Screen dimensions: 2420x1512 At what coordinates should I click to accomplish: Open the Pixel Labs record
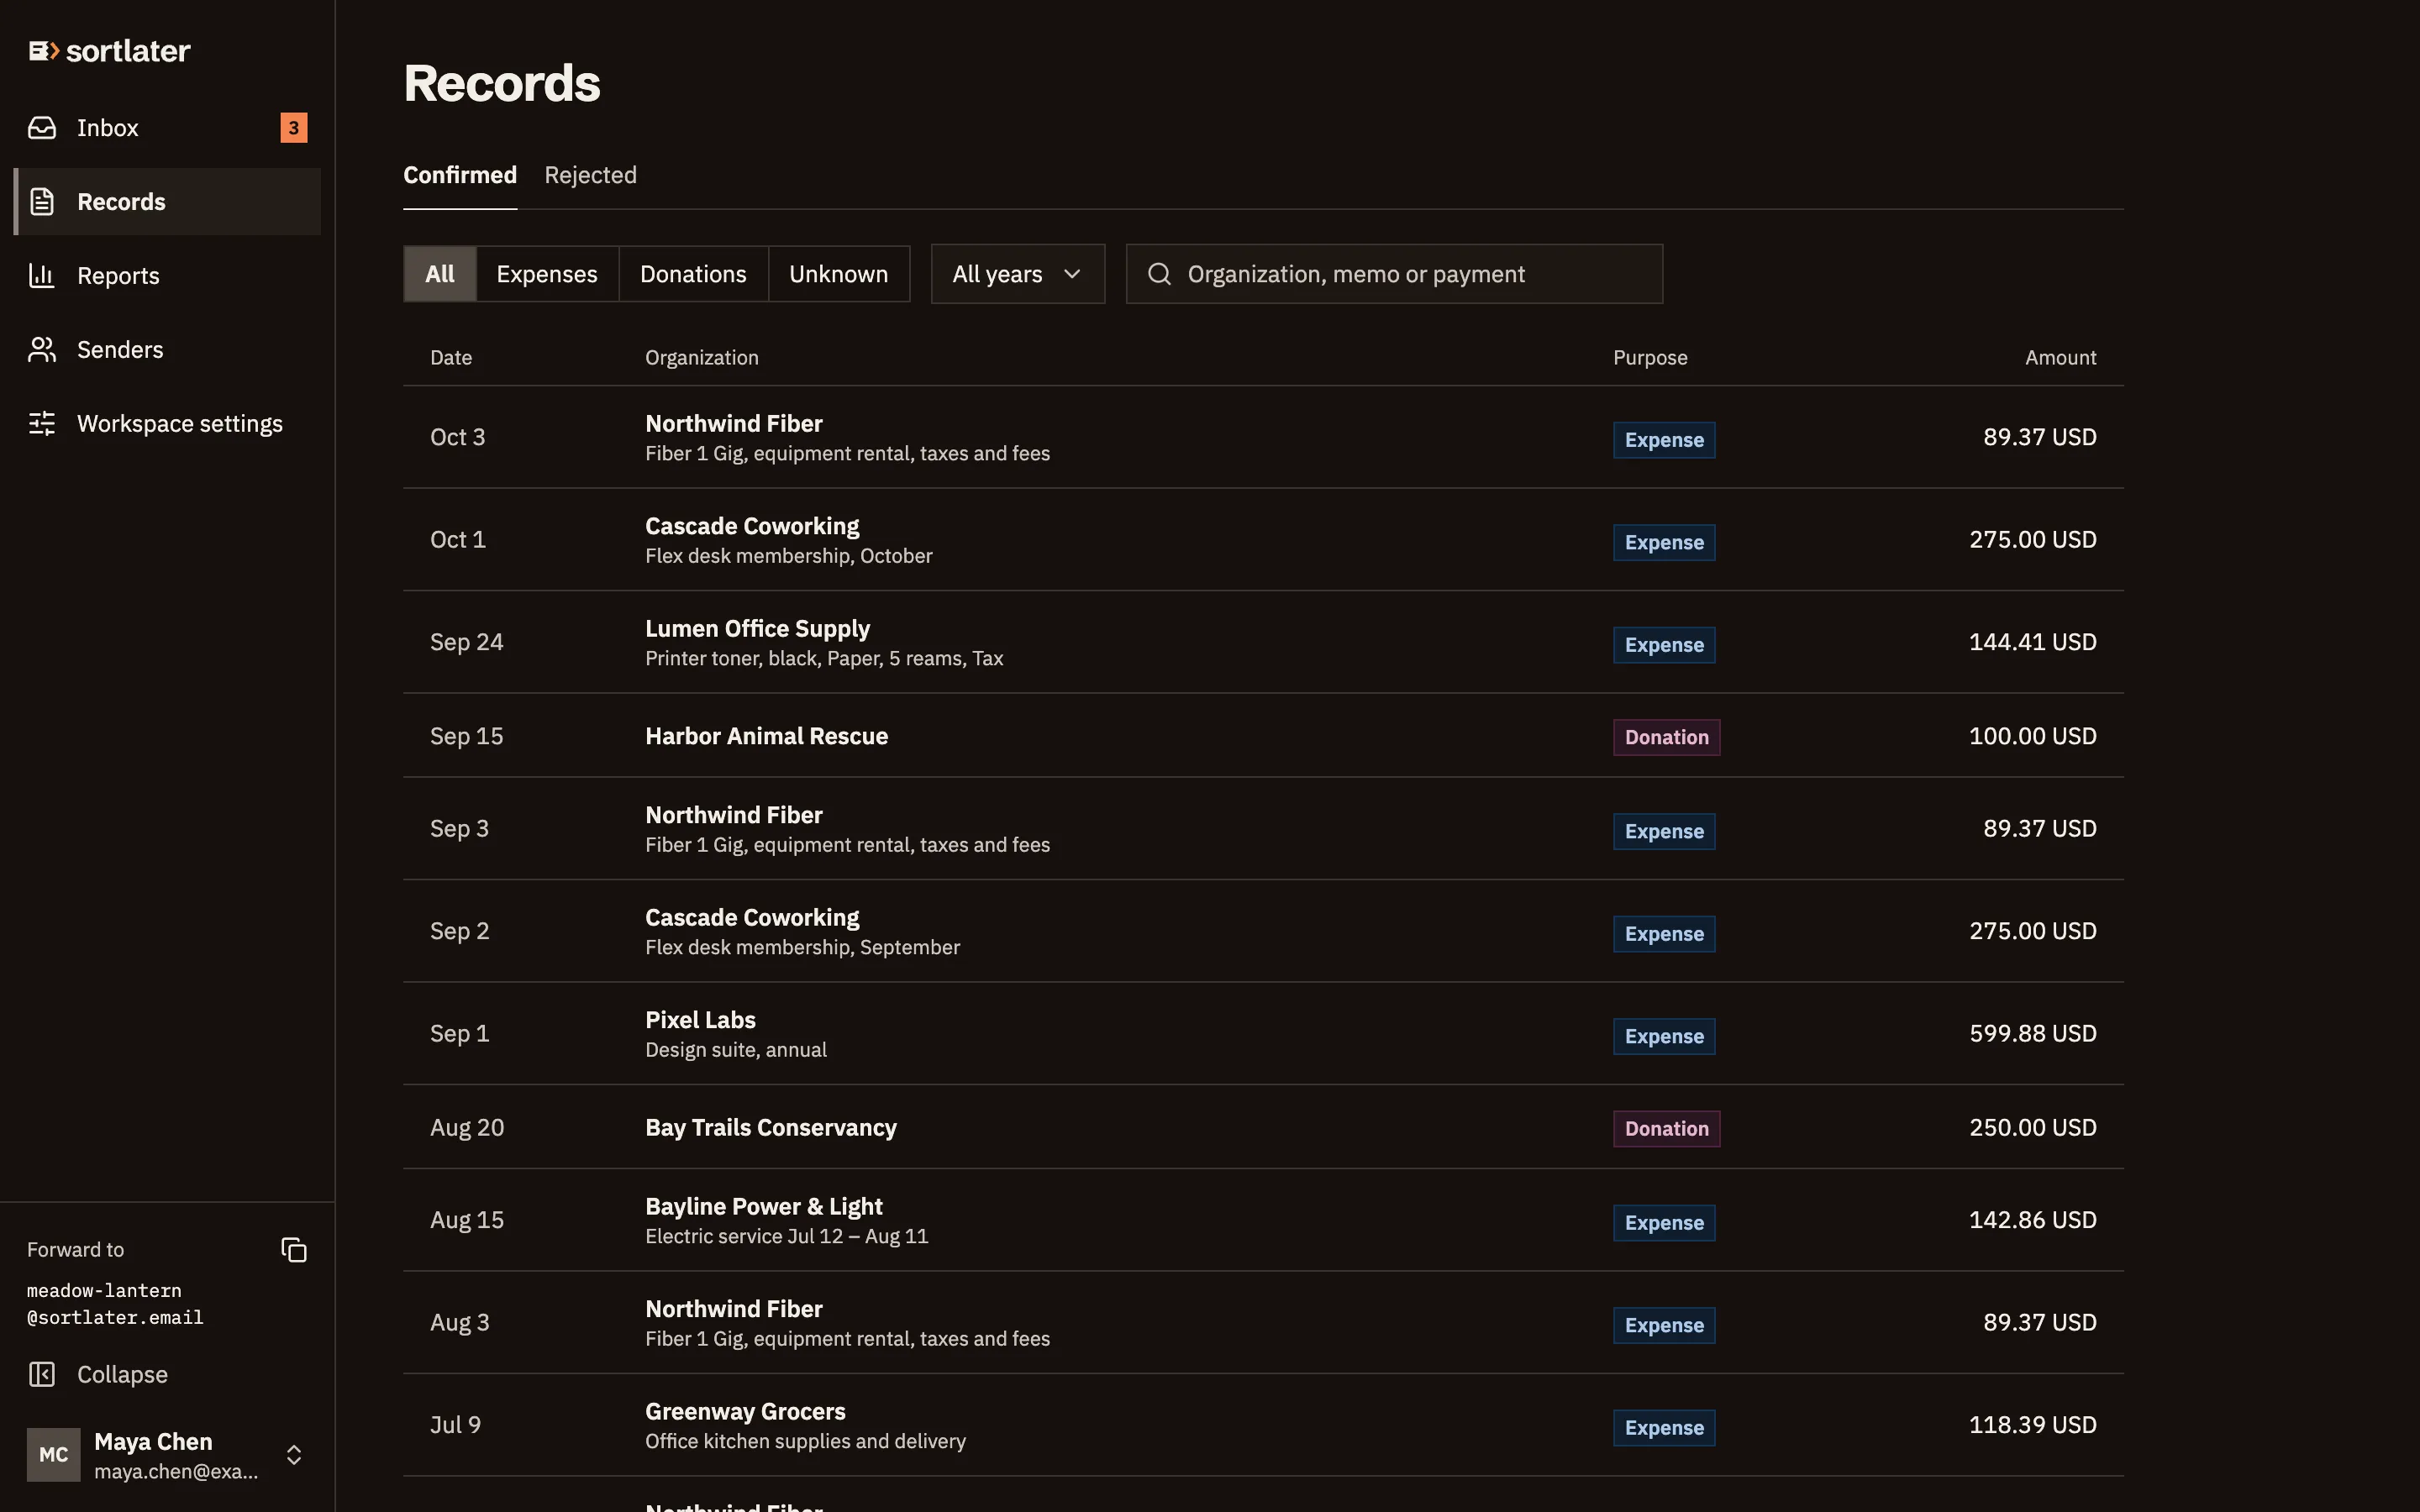click(x=1263, y=1034)
